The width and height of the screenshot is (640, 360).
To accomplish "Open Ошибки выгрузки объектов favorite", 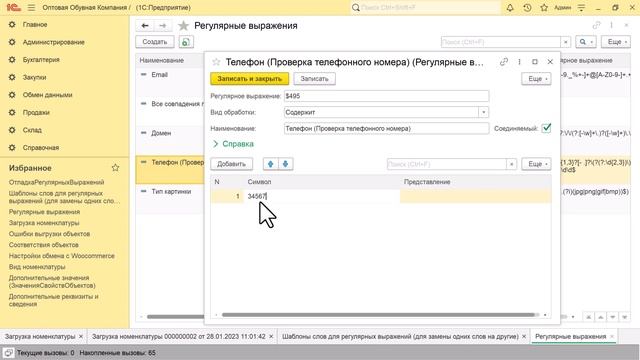I will 49,234.
